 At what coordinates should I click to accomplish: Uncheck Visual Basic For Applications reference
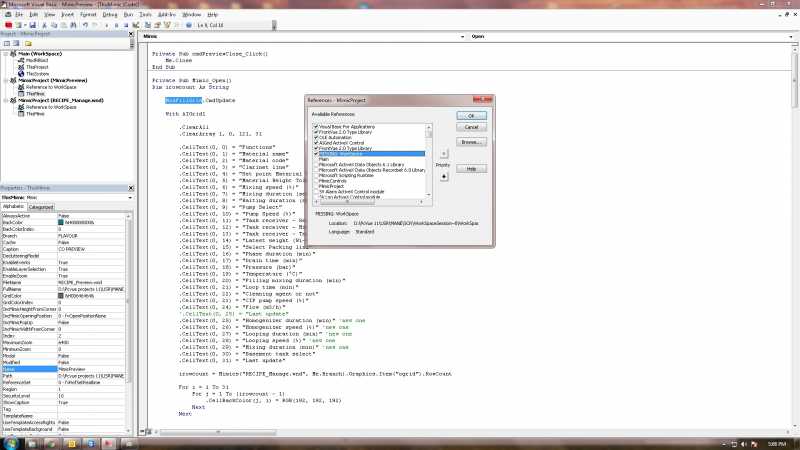click(x=316, y=127)
